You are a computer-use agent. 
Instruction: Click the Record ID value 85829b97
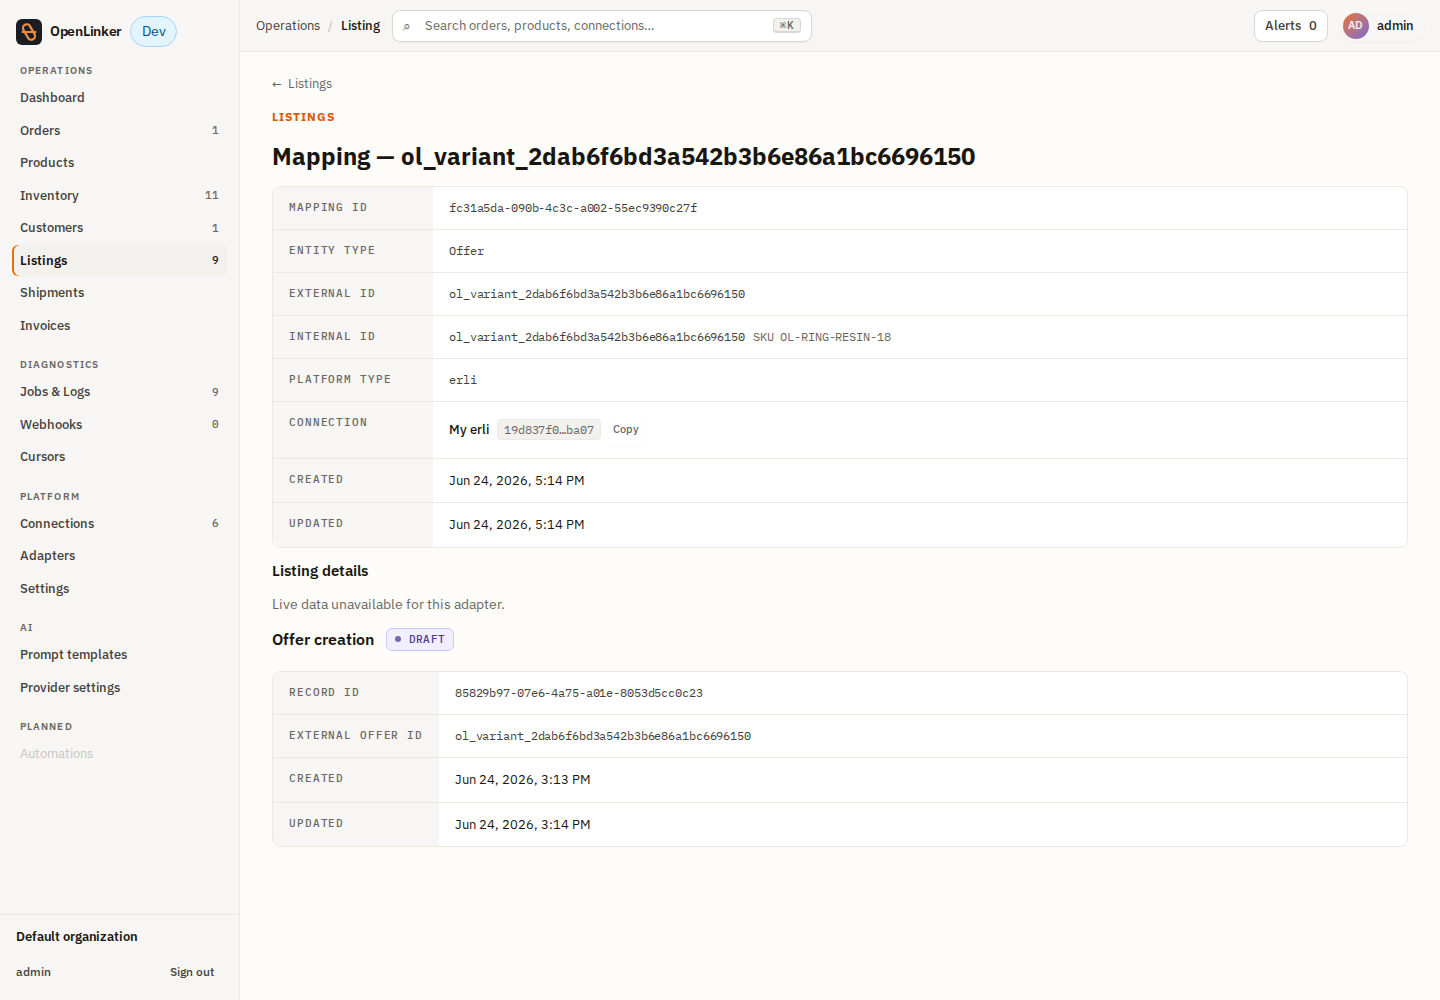pos(579,694)
